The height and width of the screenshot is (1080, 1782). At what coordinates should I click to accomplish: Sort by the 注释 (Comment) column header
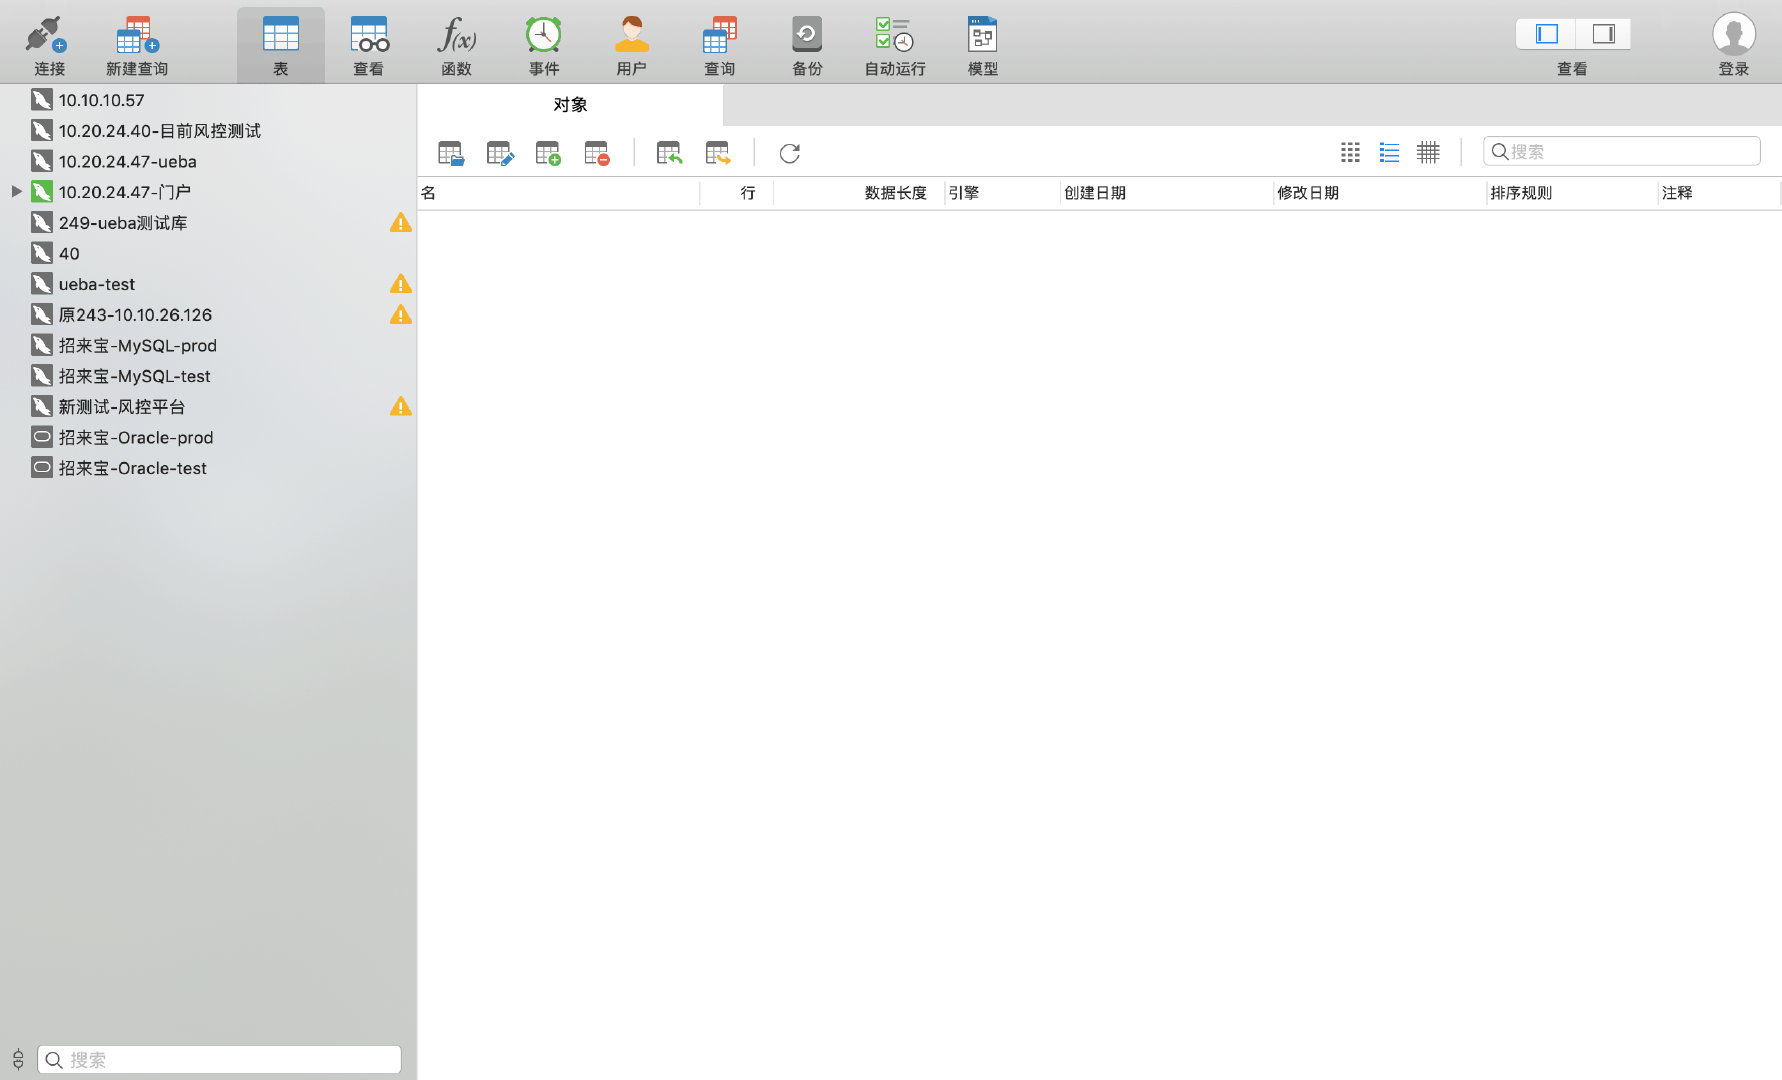click(x=1719, y=193)
